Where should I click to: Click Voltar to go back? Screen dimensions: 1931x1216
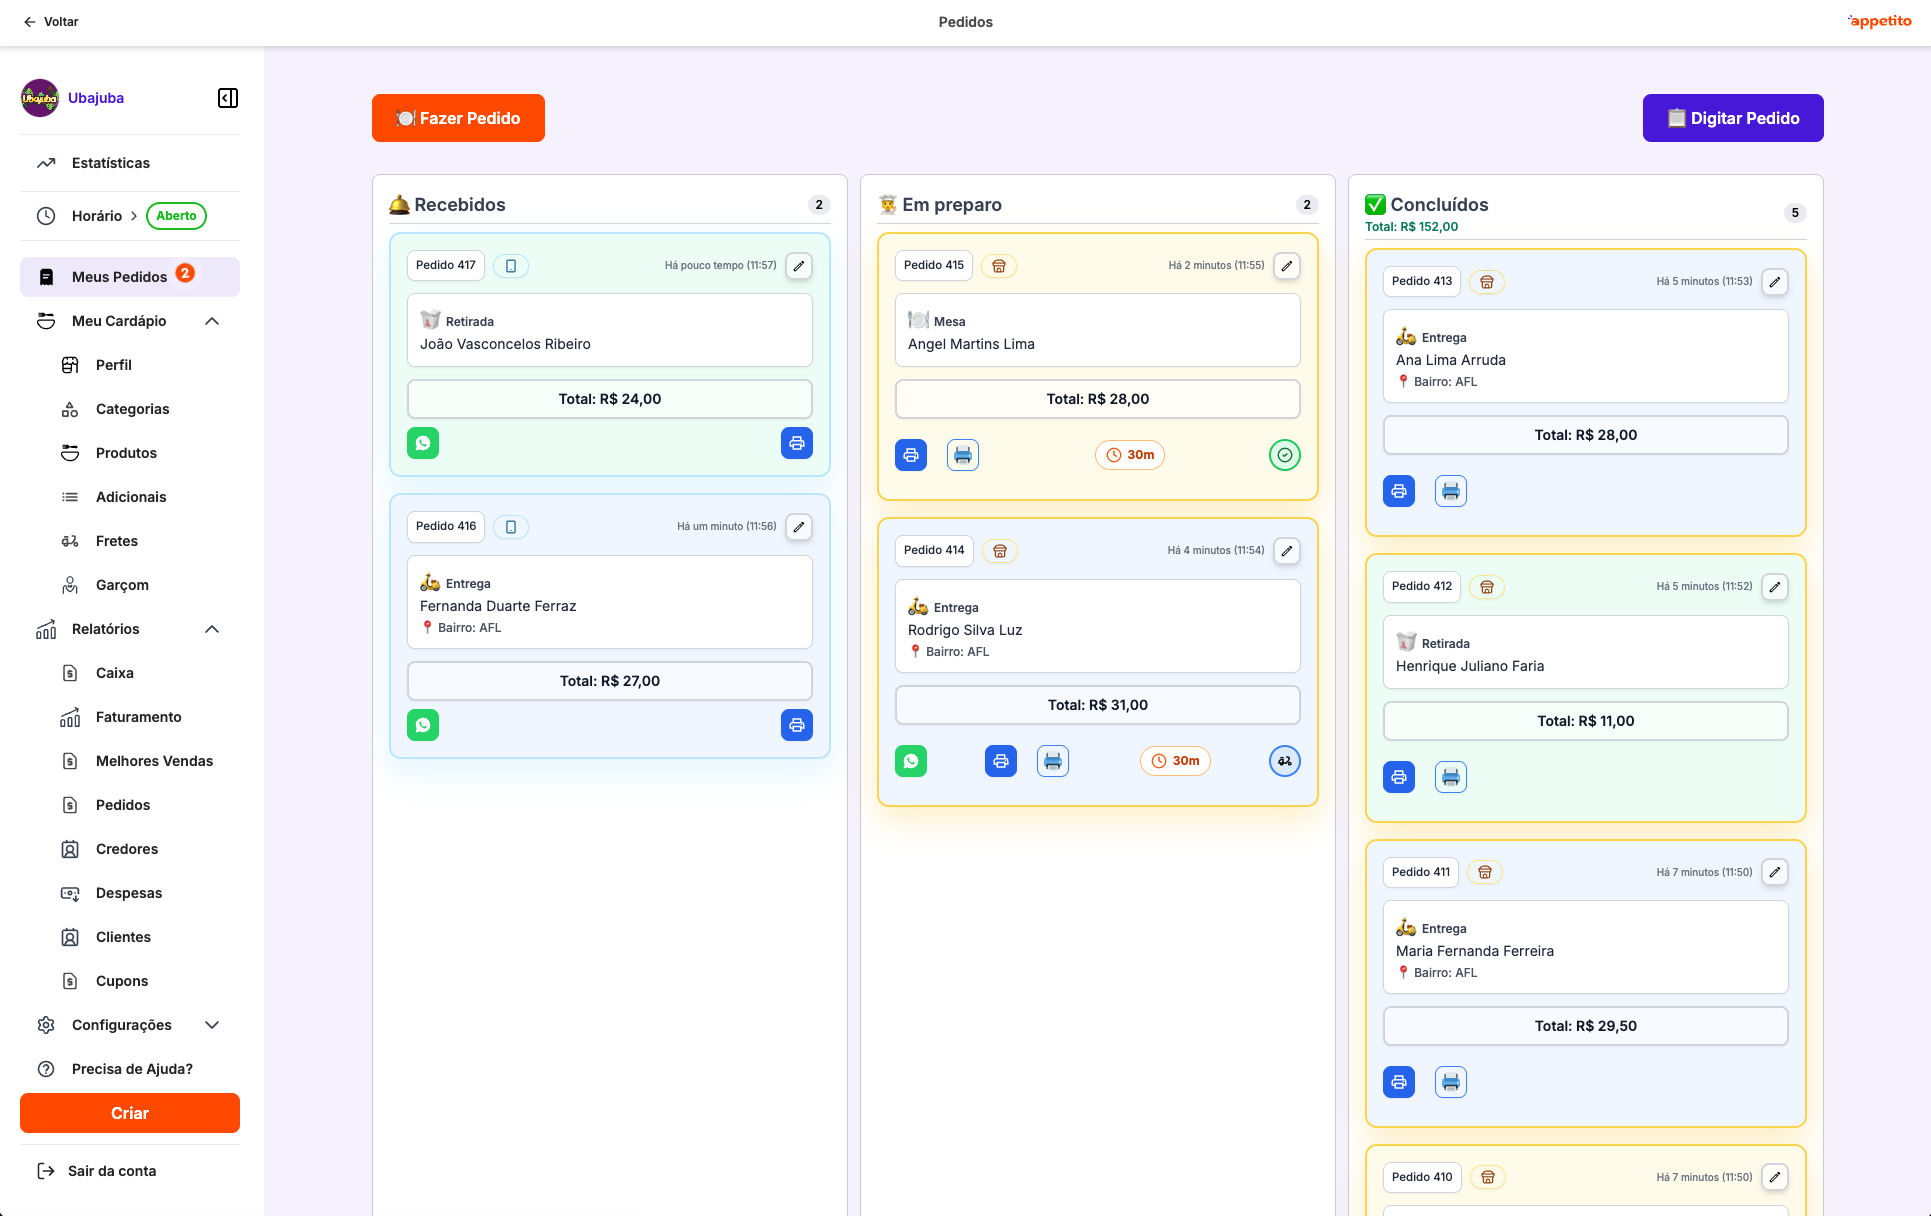51,22
